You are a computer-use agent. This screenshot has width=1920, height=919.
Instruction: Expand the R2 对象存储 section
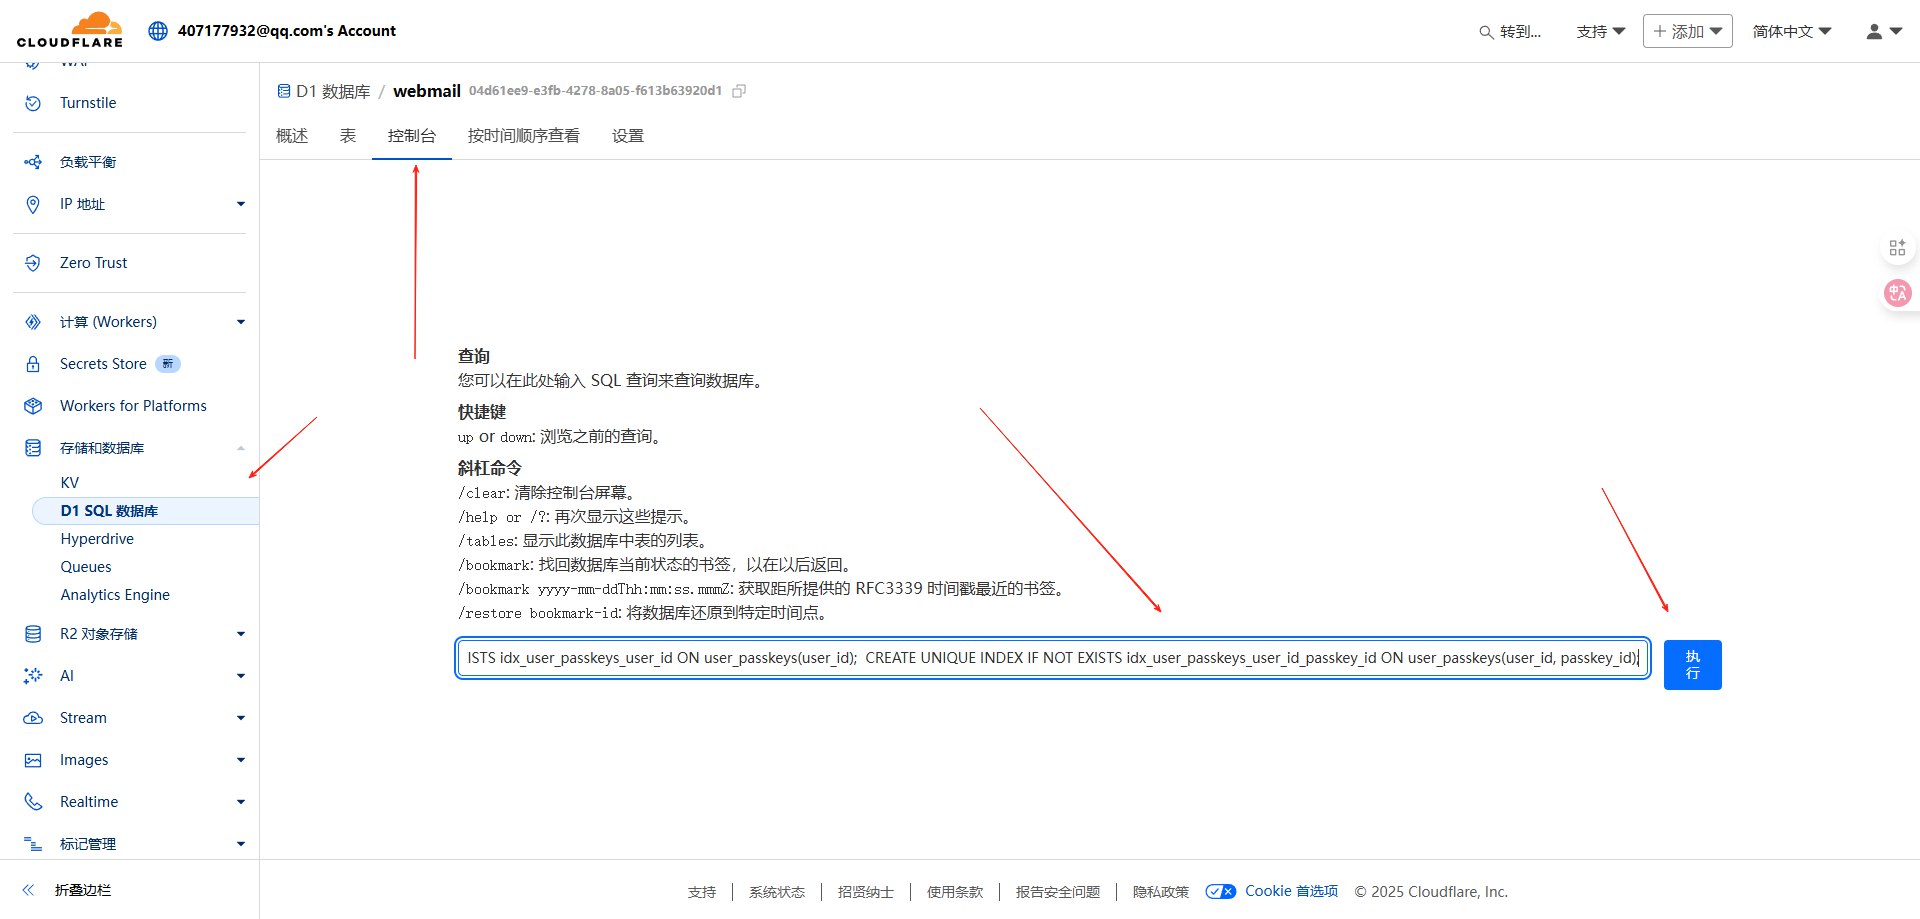click(240, 634)
